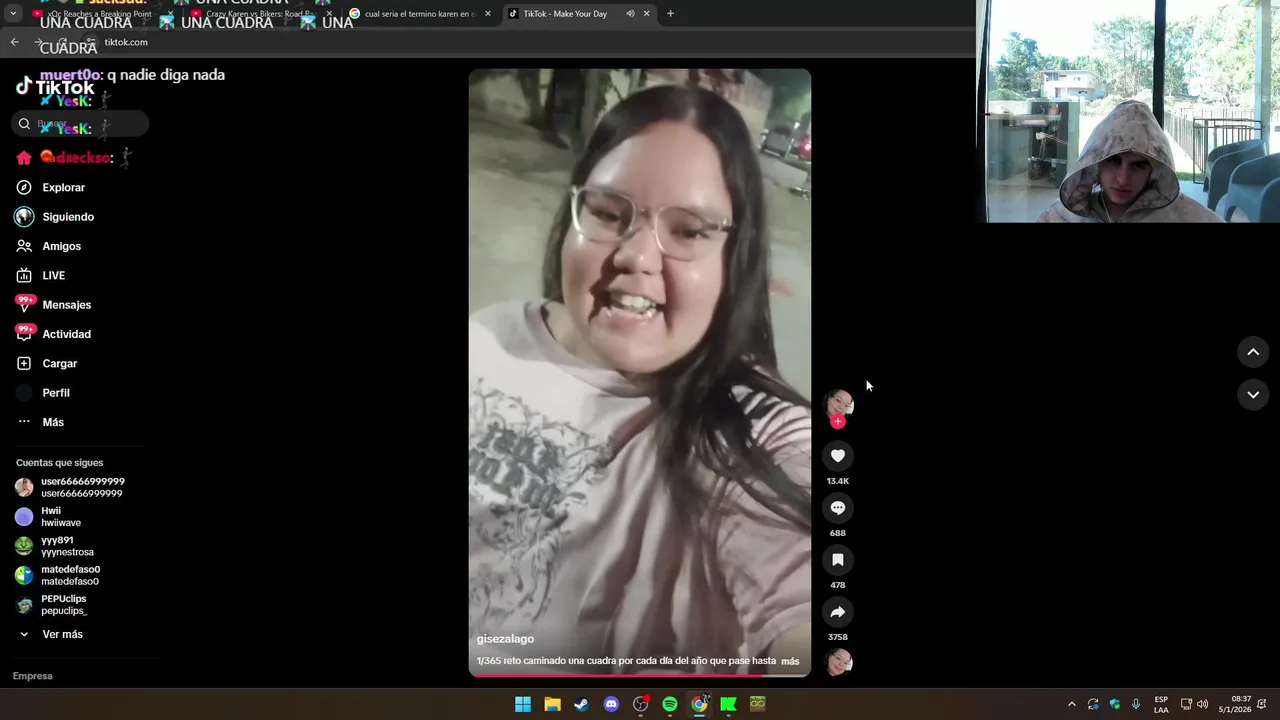The height and width of the screenshot is (720, 1280).
Task: Follow creator with red plus badge
Action: [838, 422]
